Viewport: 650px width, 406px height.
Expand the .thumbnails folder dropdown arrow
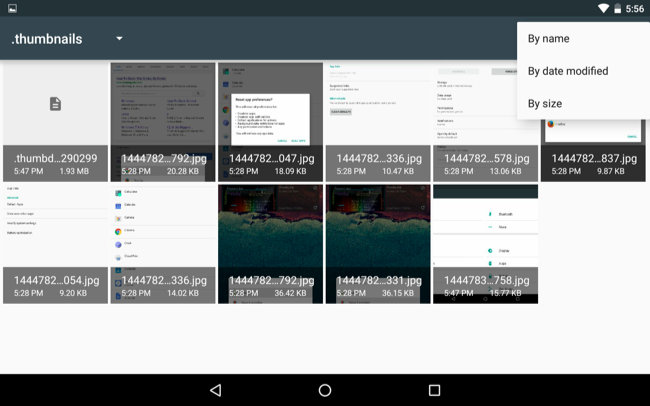point(119,39)
